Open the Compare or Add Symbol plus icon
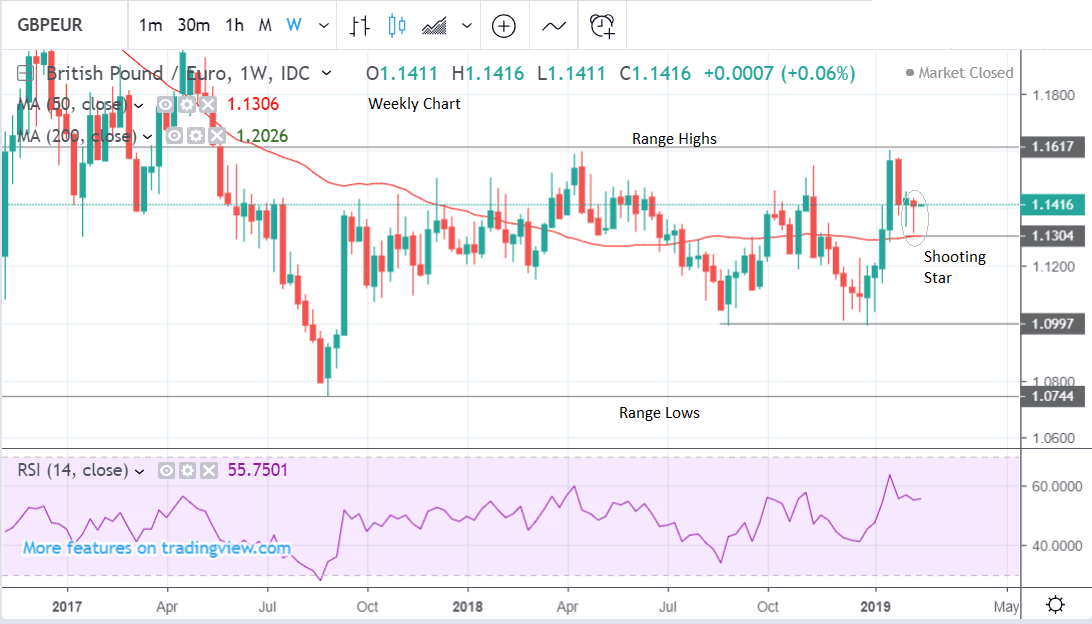The image size is (1092, 624). tap(504, 26)
